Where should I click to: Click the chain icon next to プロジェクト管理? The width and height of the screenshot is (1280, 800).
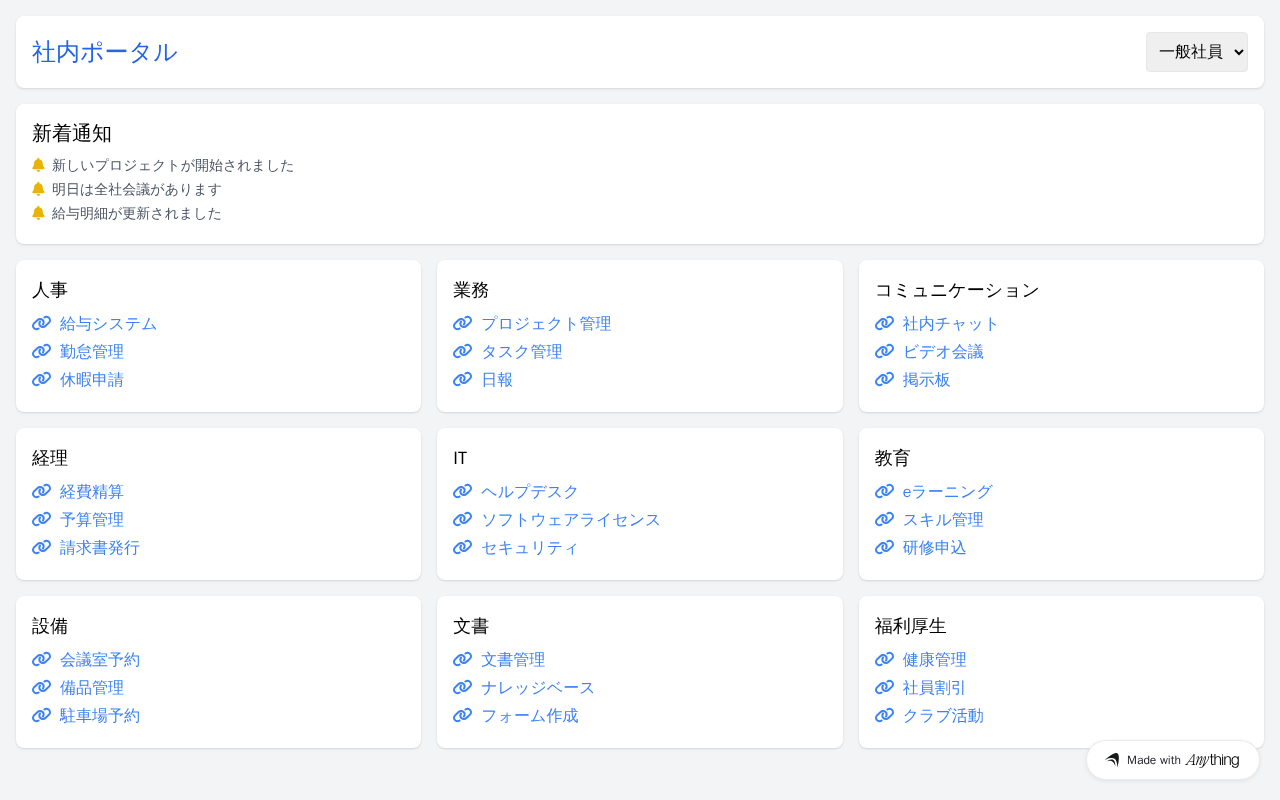(462, 323)
